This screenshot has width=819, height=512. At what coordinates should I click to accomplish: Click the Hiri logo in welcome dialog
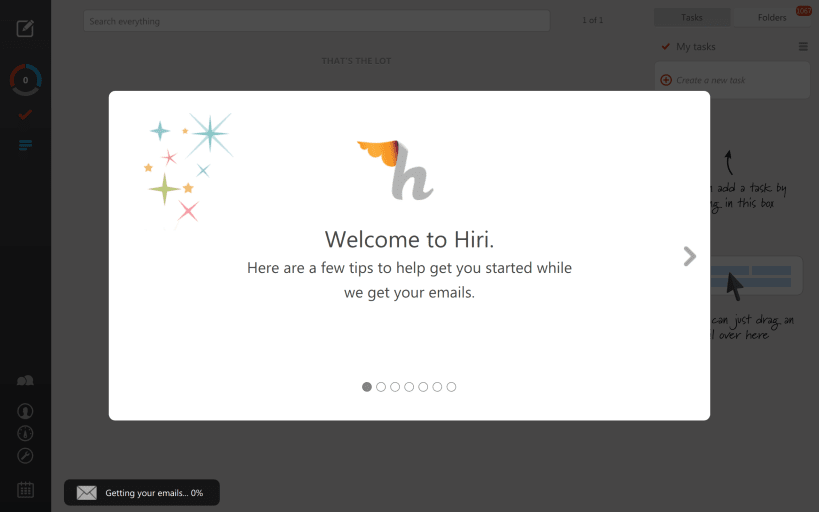click(397, 170)
